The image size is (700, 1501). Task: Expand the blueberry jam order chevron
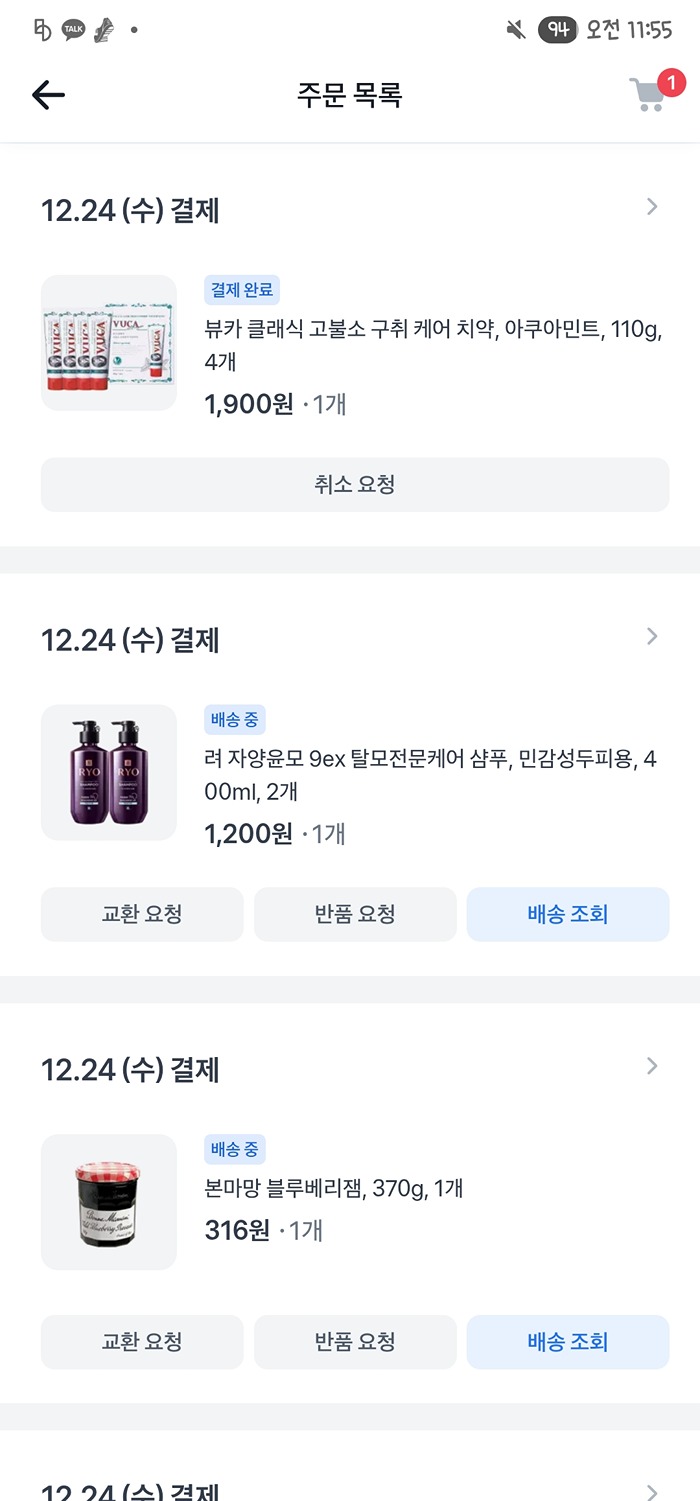tap(652, 1066)
